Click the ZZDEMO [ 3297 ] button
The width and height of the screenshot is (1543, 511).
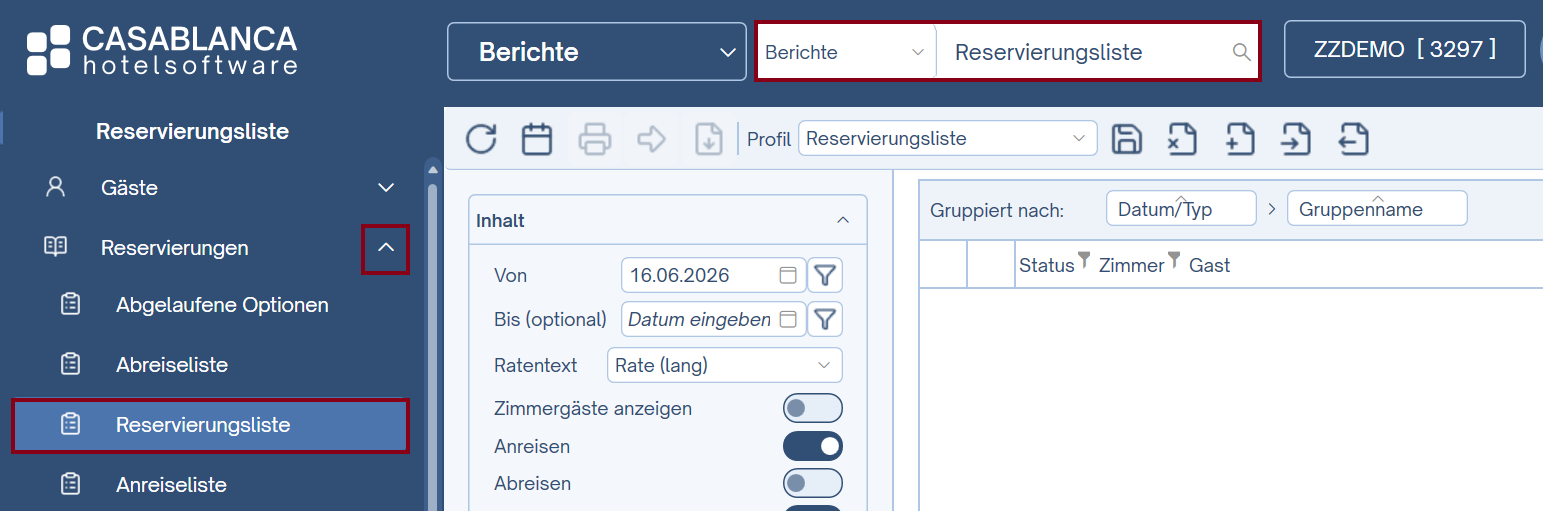click(x=1404, y=49)
